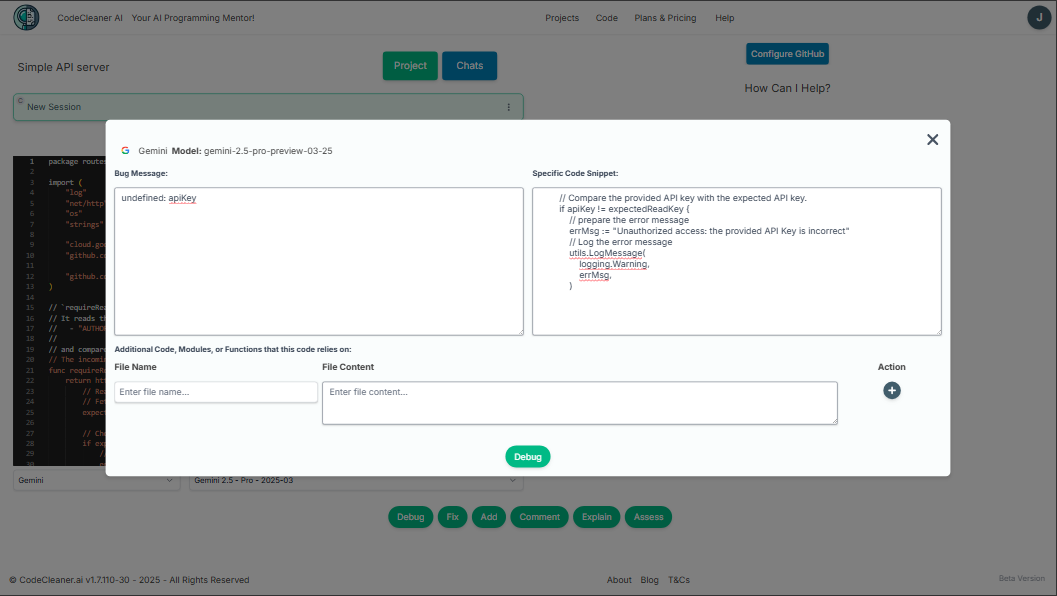Click Configure GitHub button
The image size is (1057, 596).
tap(787, 54)
